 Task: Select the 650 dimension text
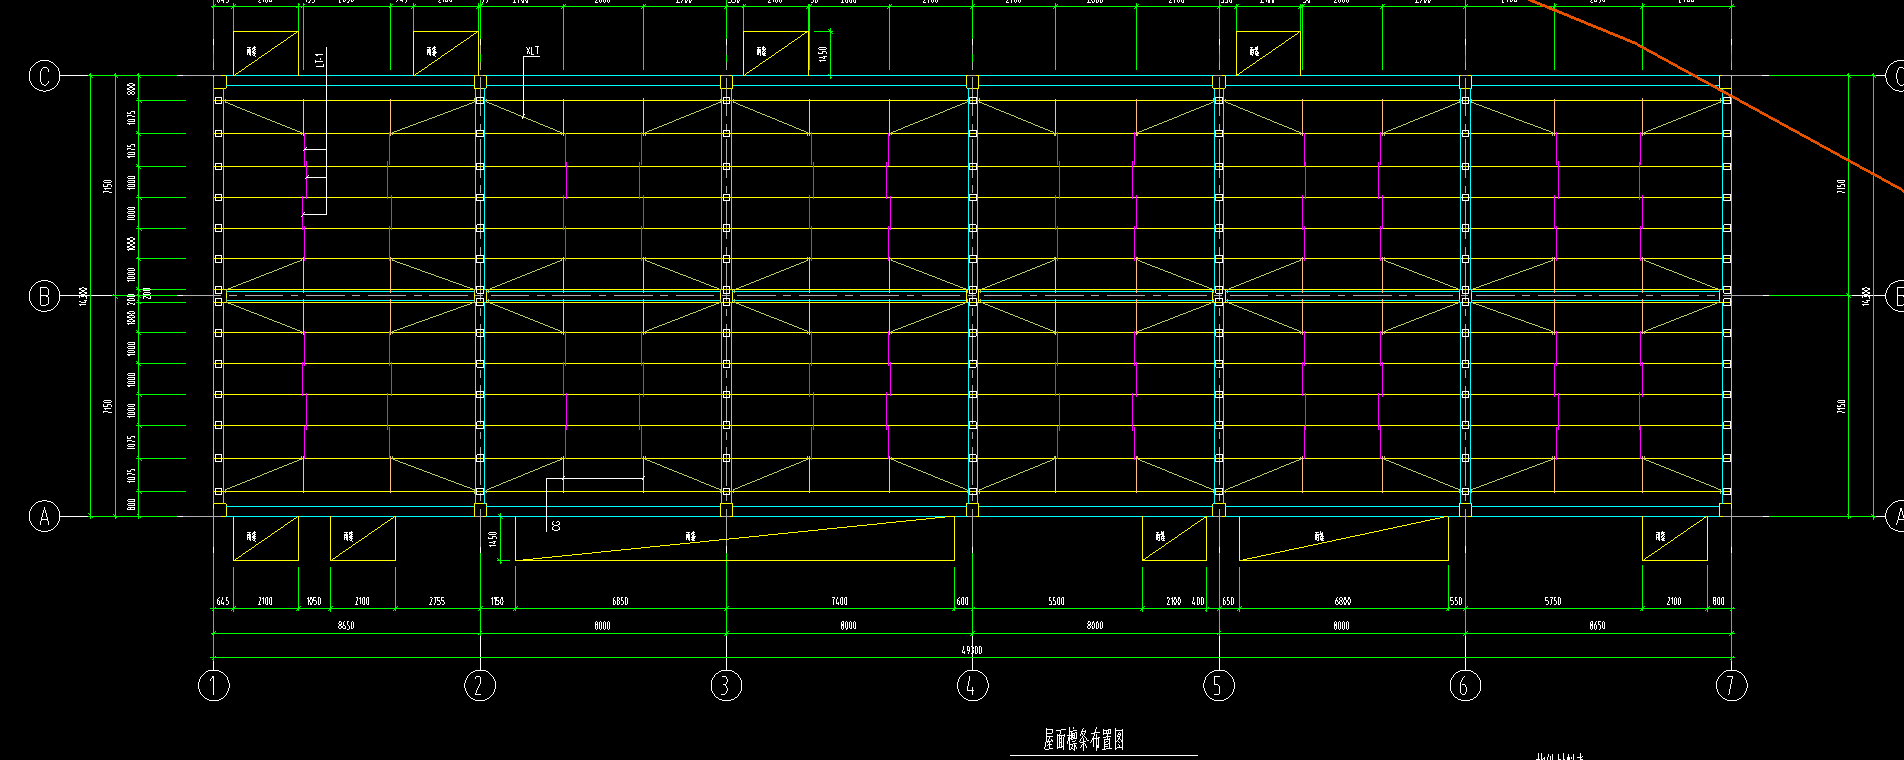point(1228,601)
